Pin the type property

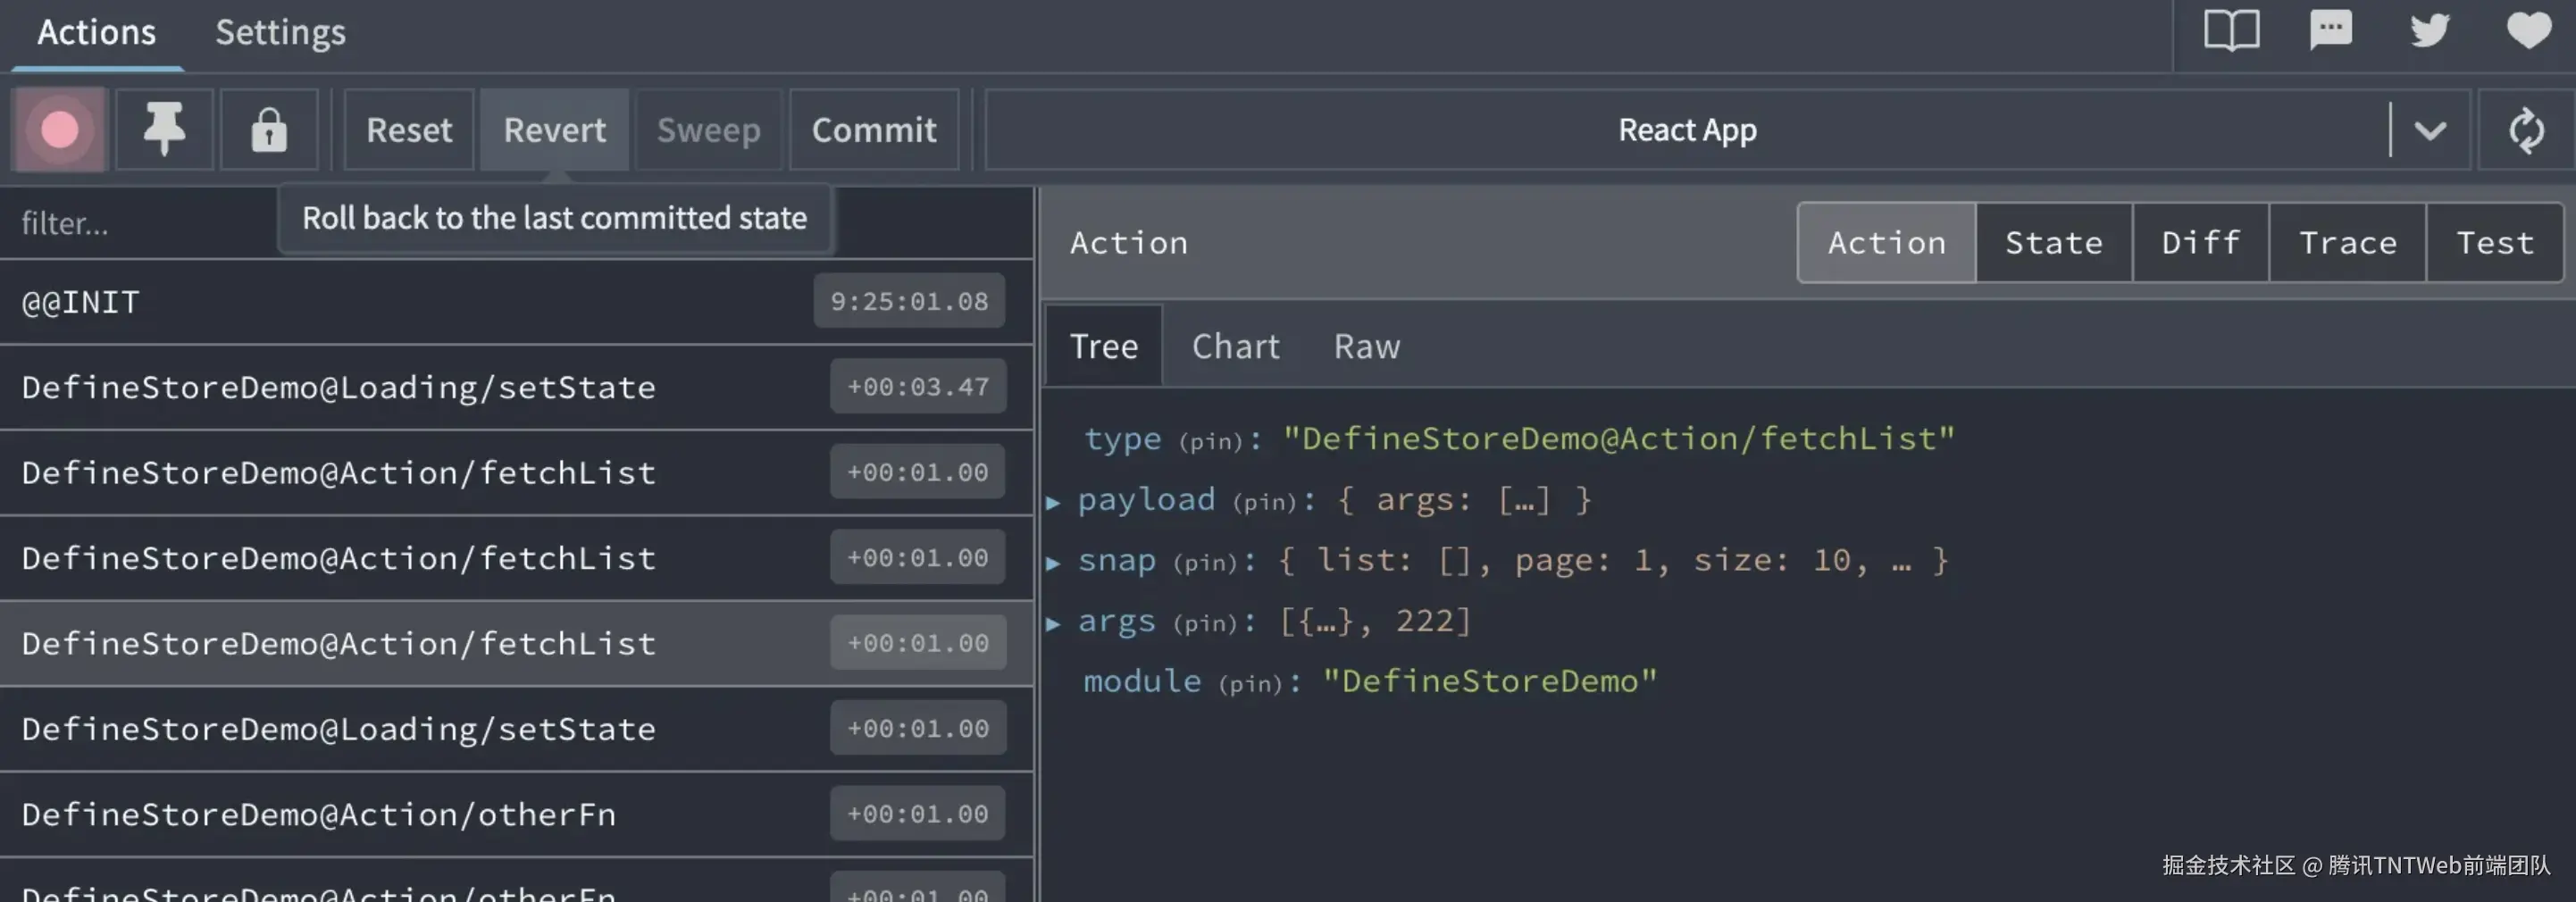click(1210, 441)
